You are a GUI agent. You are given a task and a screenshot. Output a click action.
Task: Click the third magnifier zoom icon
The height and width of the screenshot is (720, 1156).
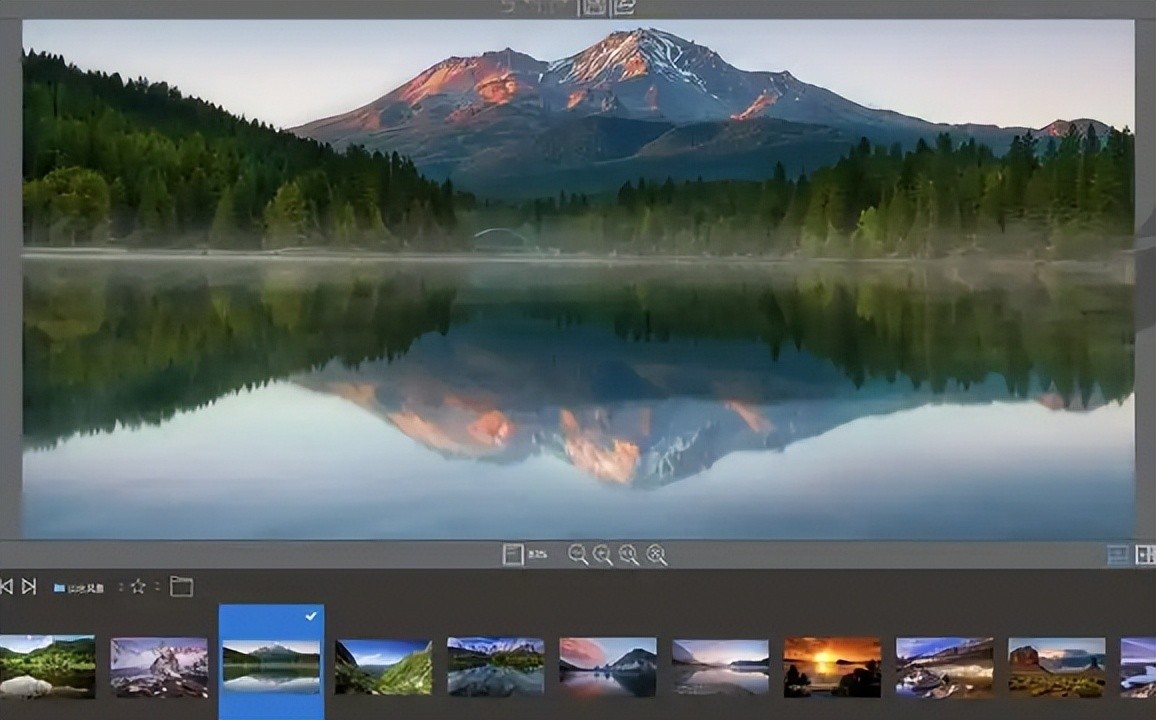pyautogui.click(x=629, y=555)
